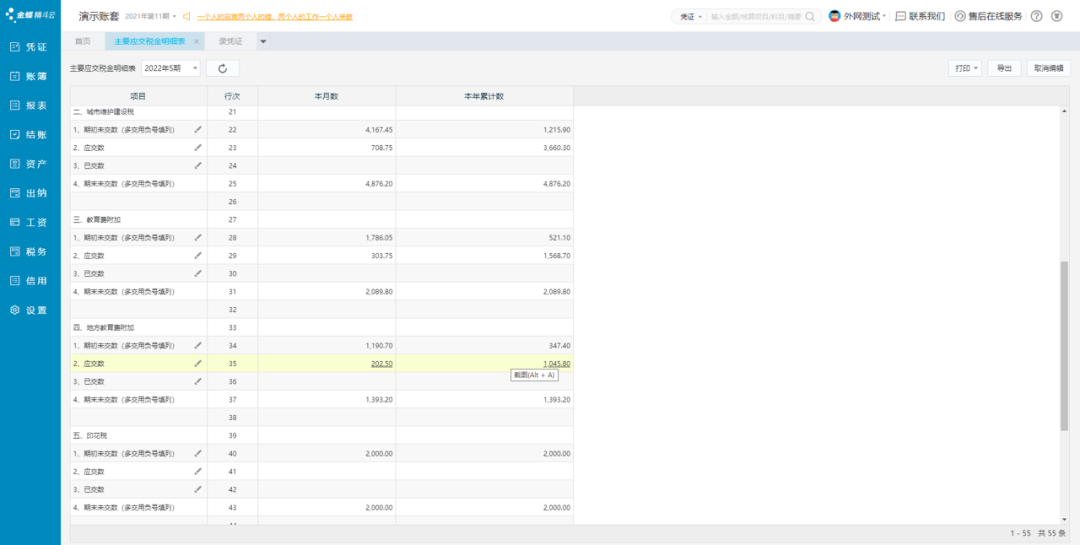Click the pencil edit icon in row 42
Viewport: 1080px width, 545px height.
pyautogui.click(x=198, y=489)
